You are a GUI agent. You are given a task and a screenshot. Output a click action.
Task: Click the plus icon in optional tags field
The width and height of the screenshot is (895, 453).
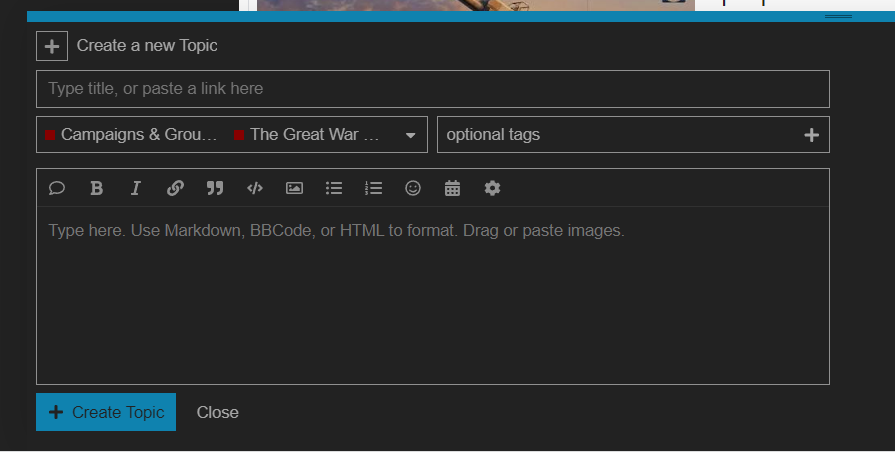pyautogui.click(x=811, y=135)
